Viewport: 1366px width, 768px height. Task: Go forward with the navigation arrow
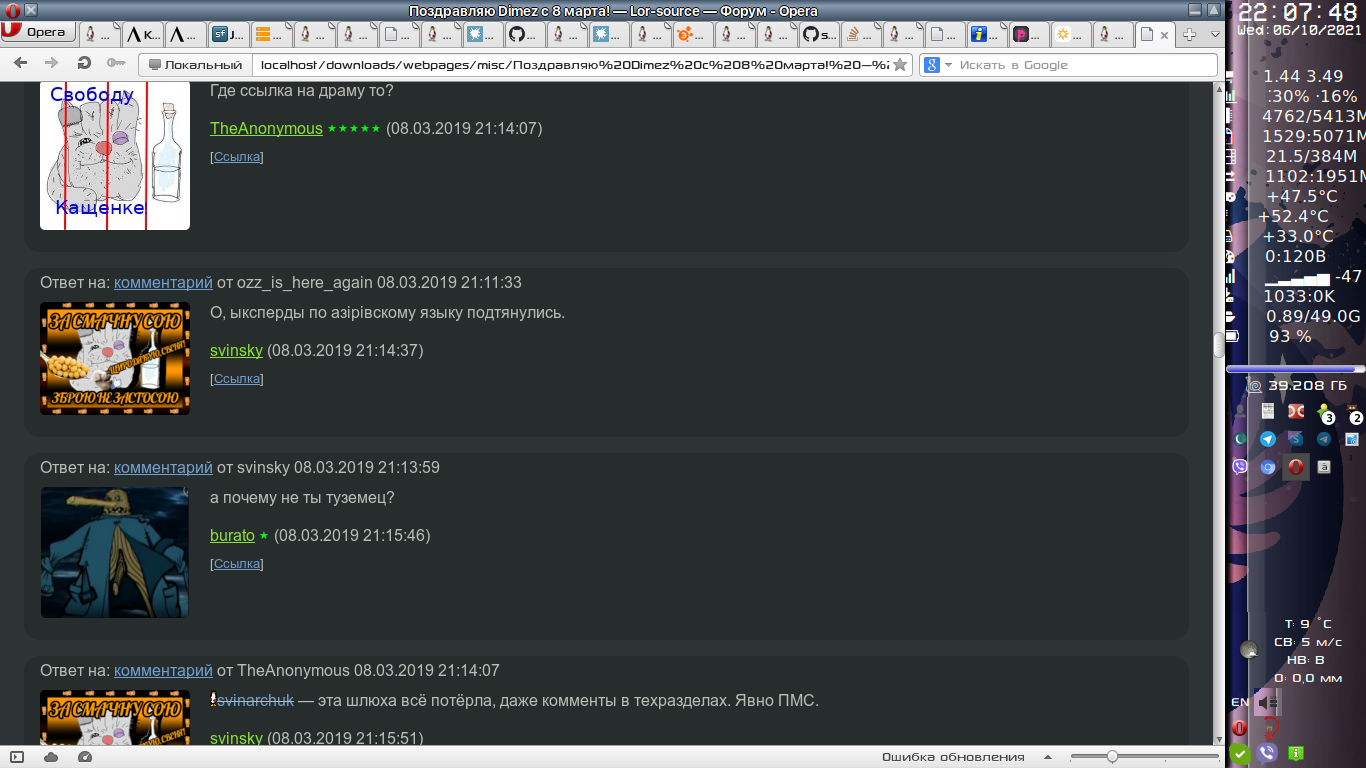coord(52,64)
